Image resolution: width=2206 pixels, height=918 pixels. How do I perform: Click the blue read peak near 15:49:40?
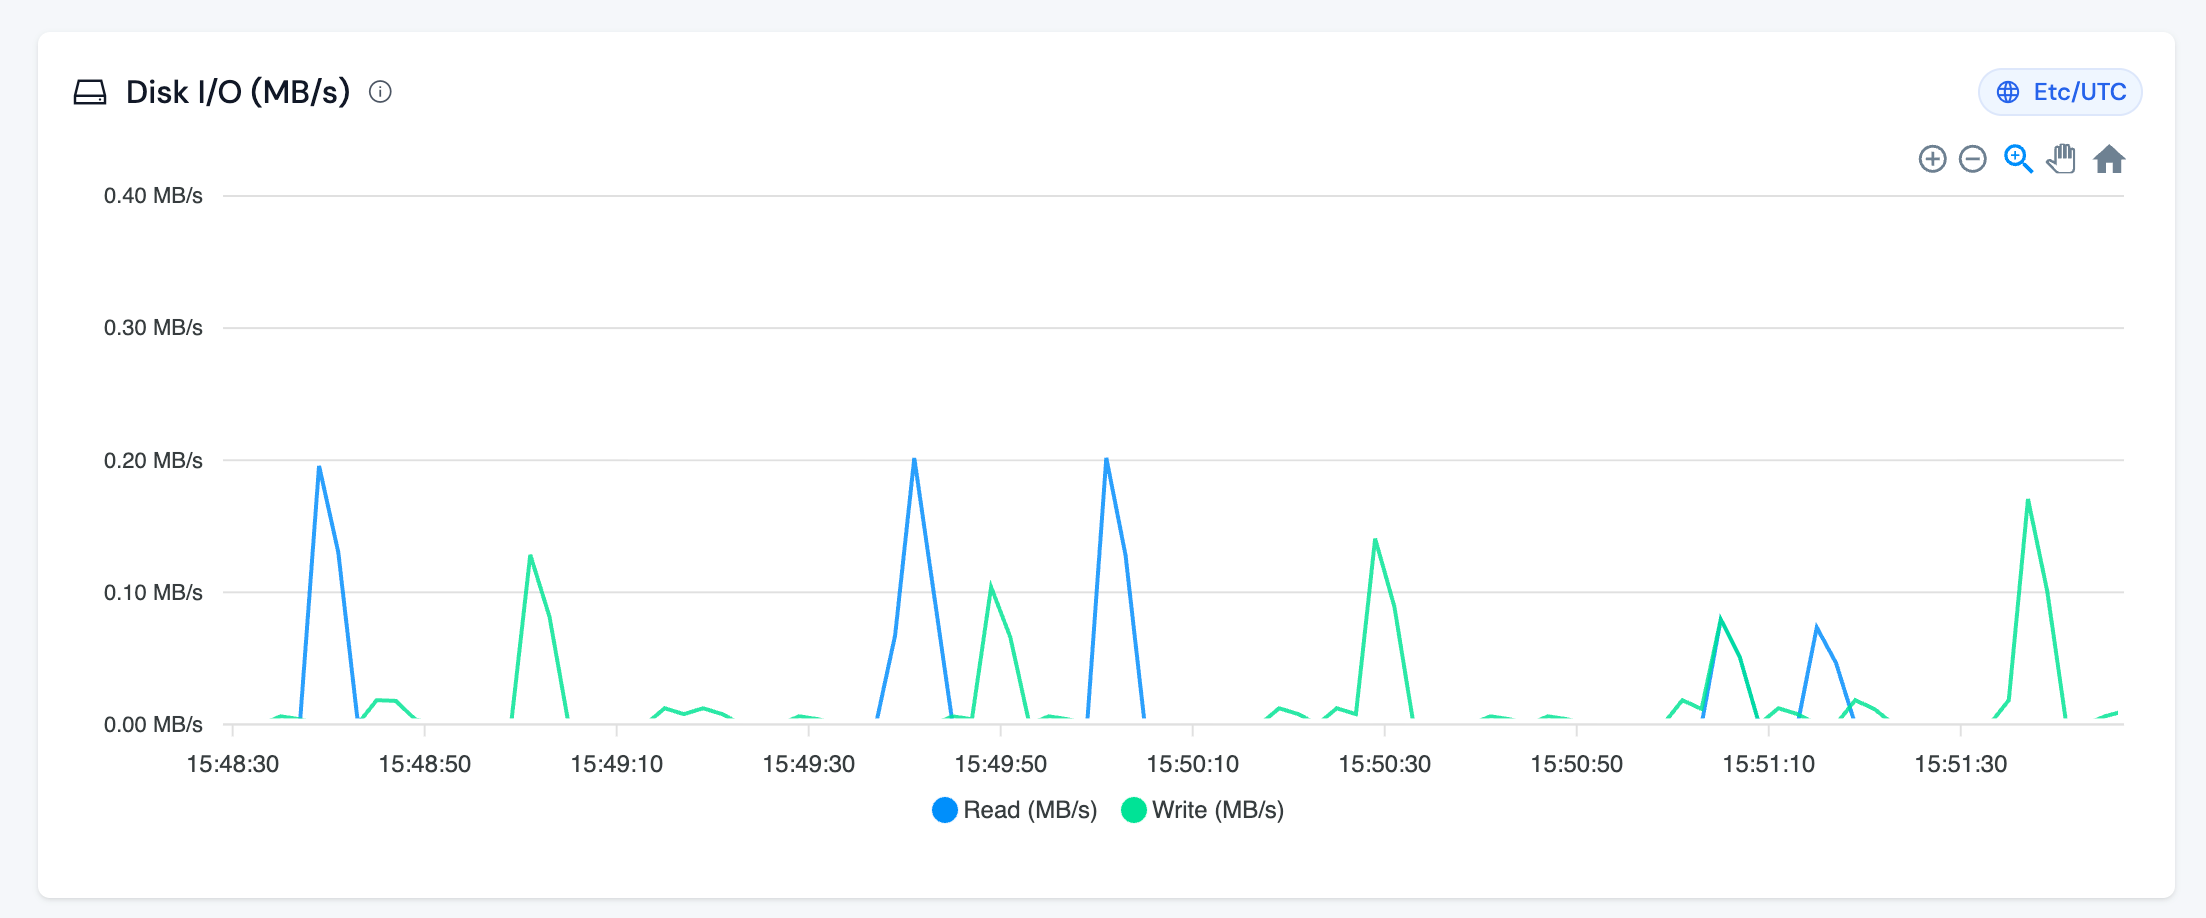(x=914, y=461)
